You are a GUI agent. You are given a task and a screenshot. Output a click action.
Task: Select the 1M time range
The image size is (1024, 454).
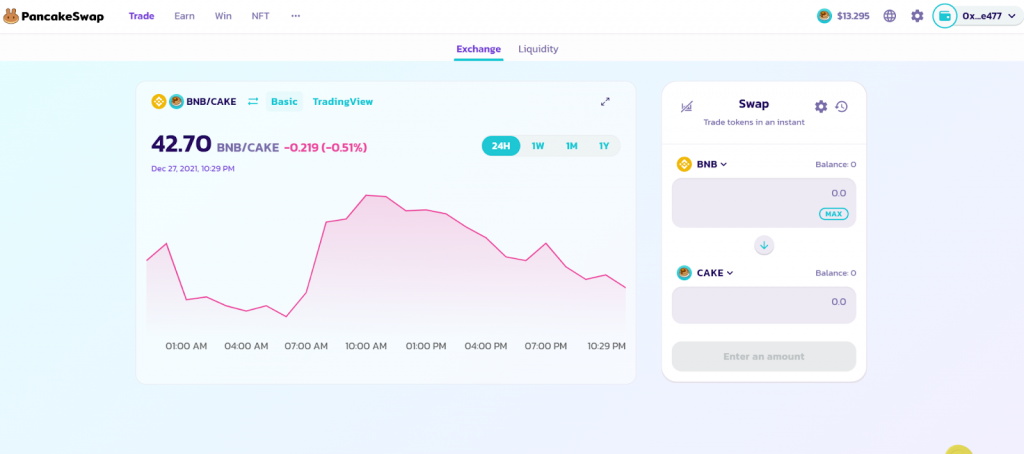(571, 146)
